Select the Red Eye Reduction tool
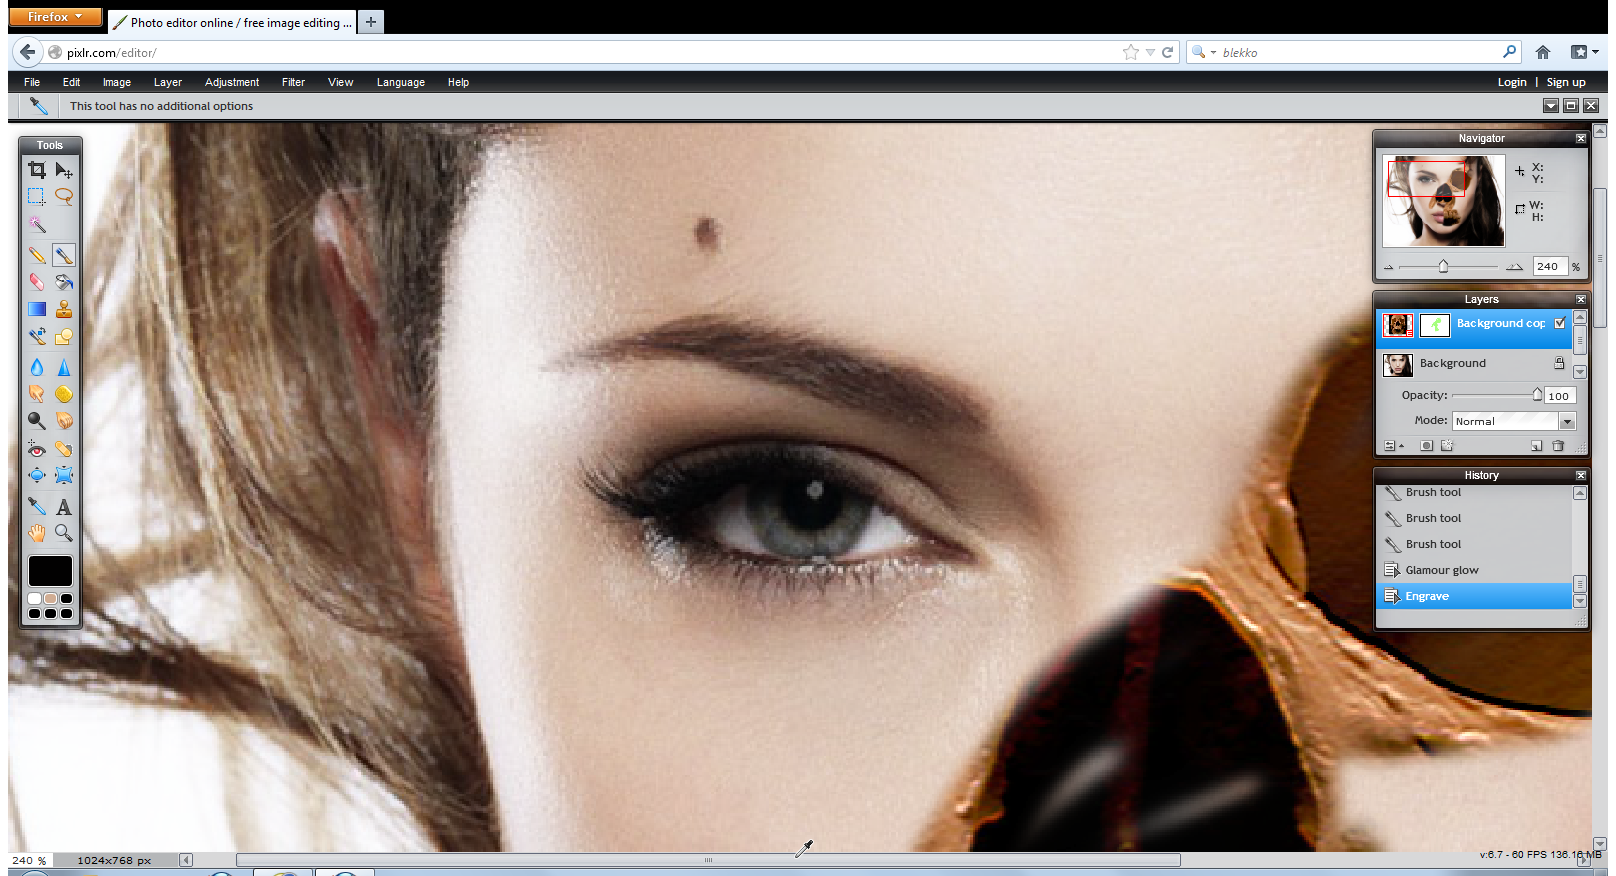1616x876 pixels. pyautogui.click(x=37, y=449)
